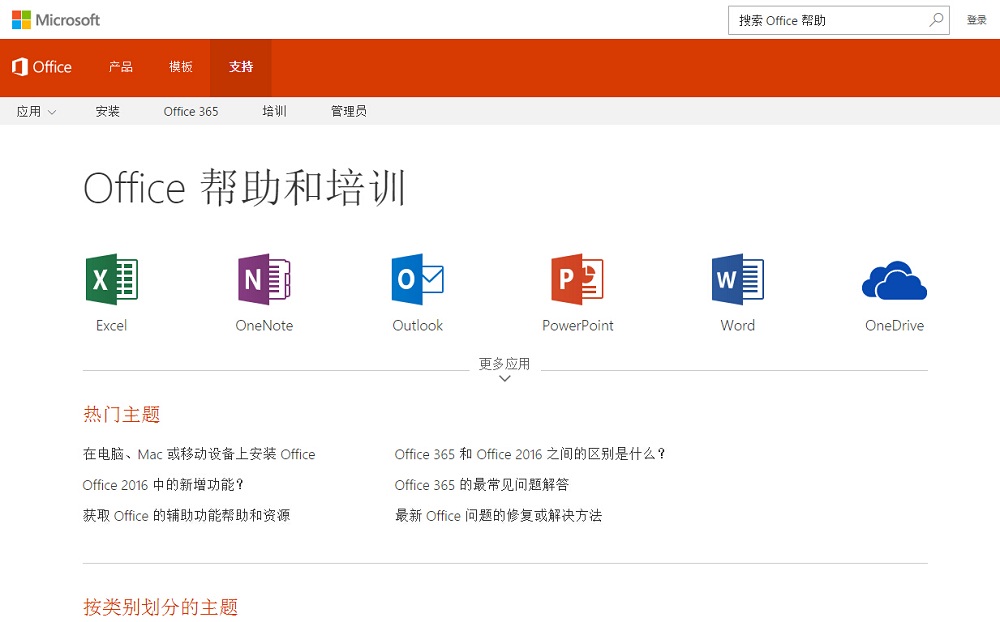Click 登录 to sign in
Image resolution: width=1000 pixels, height=622 pixels.
coord(976,20)
